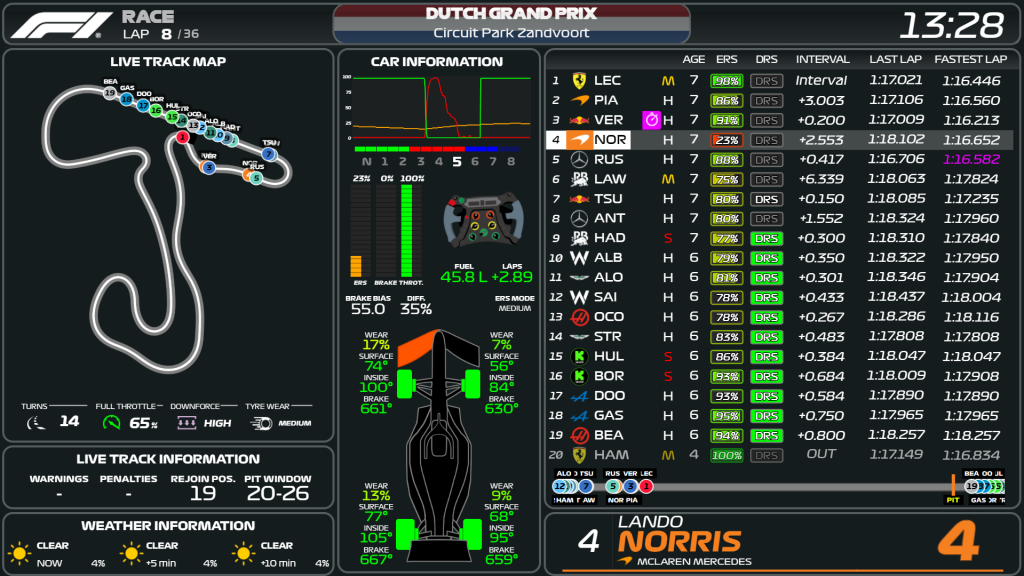Click the INTERVAL column header
Viewport: 1024px width, 576px height.
pos(822,59)
